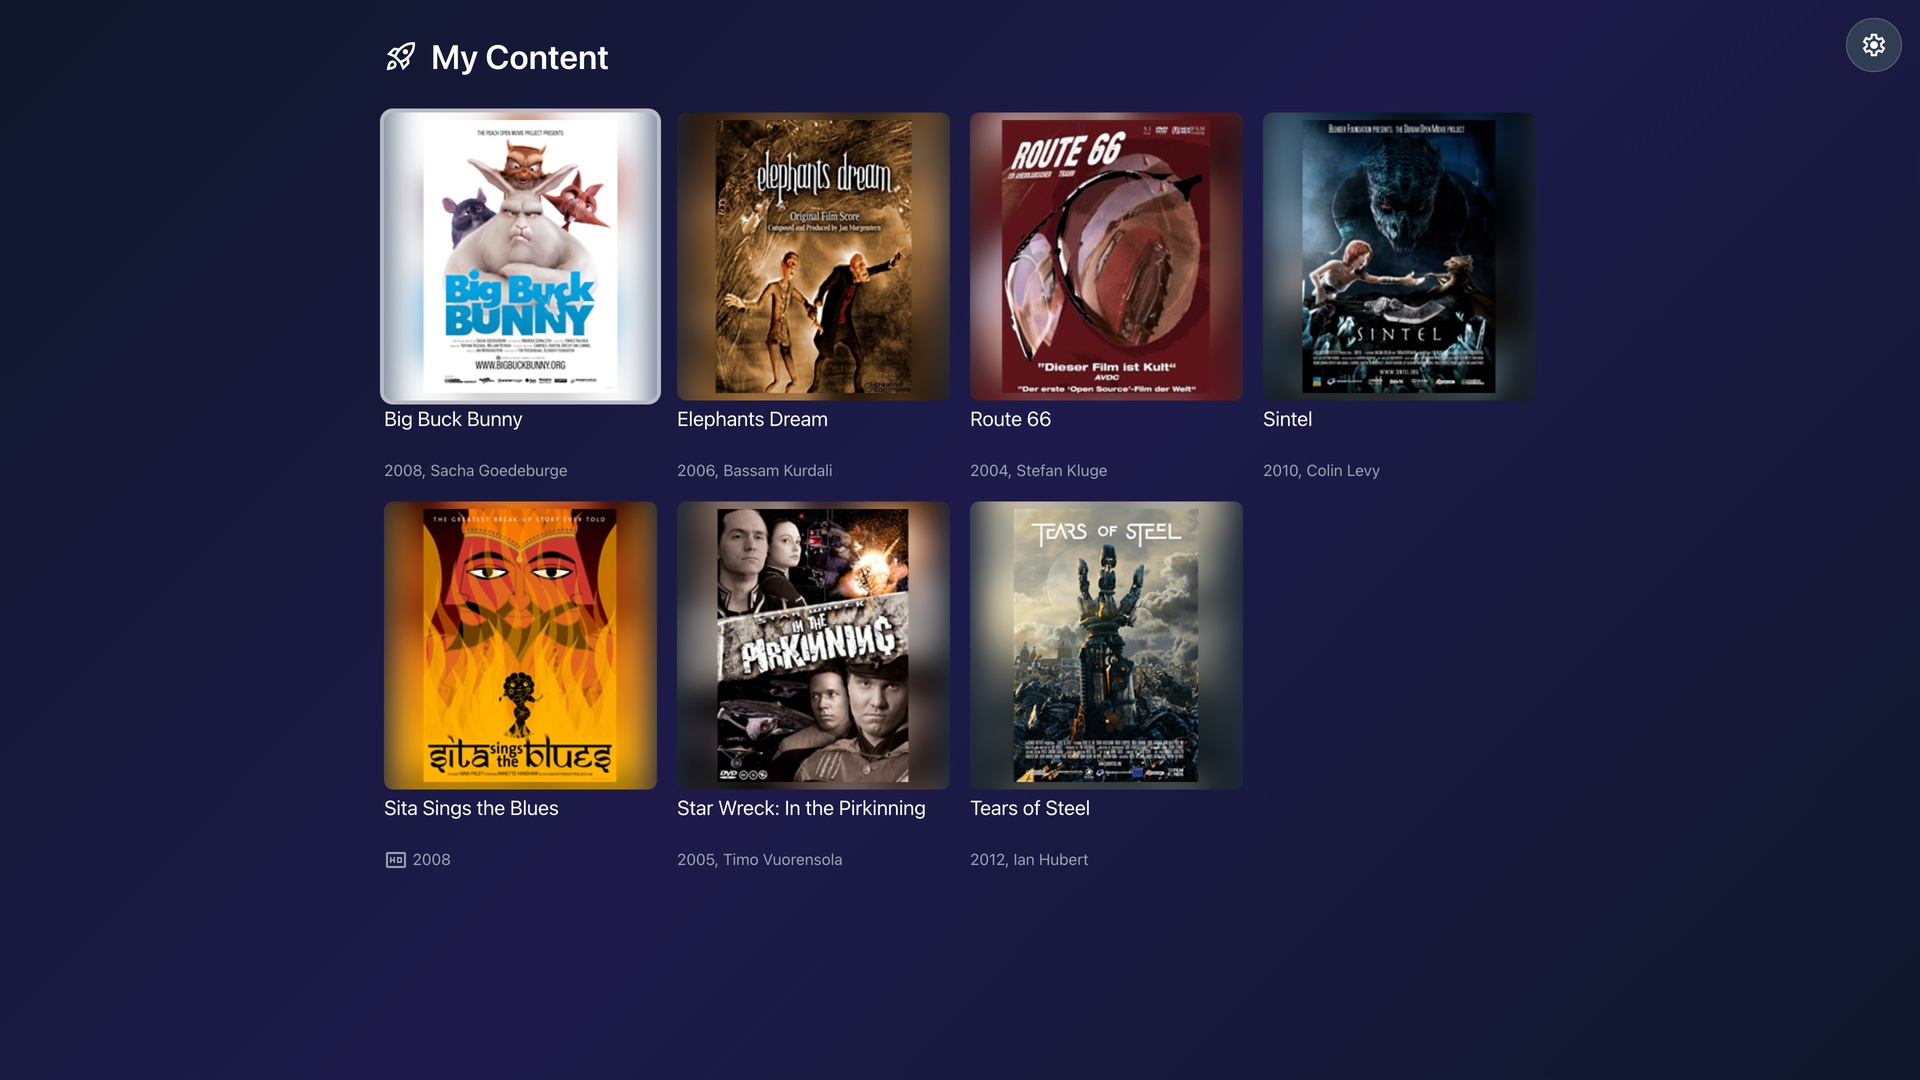
Task: Open the Star Wreck: In the Pirkinning poster
Action: (x=813, y=645)
